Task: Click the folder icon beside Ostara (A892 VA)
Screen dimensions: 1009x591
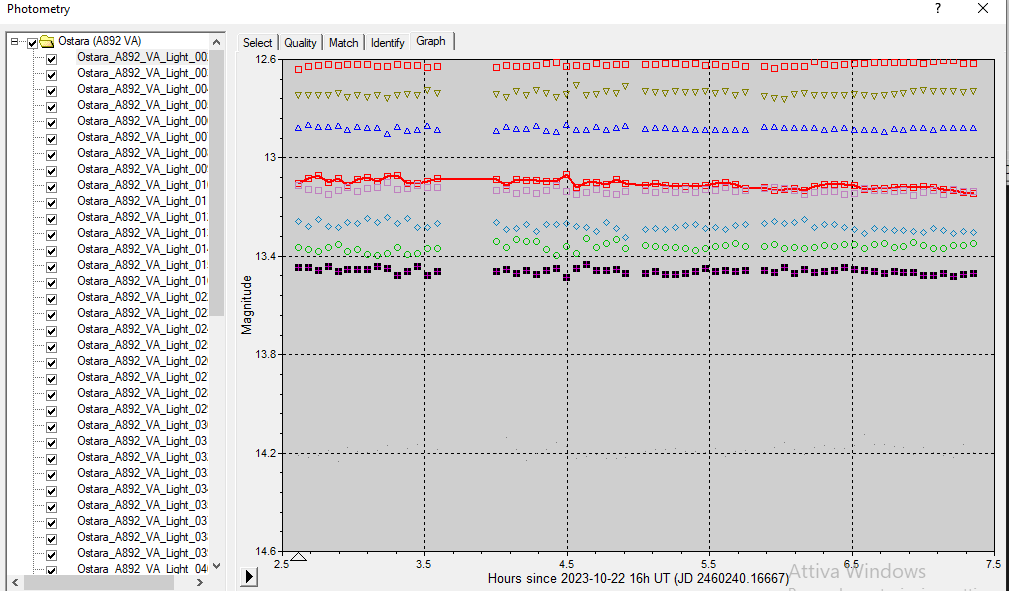Action: 47,42
